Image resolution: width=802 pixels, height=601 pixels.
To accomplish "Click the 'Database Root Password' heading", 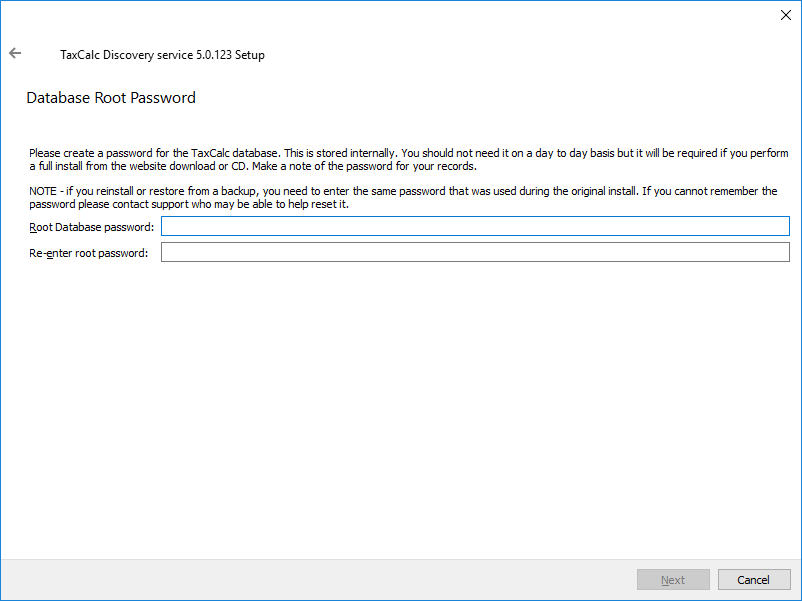I will coord(111,98).
